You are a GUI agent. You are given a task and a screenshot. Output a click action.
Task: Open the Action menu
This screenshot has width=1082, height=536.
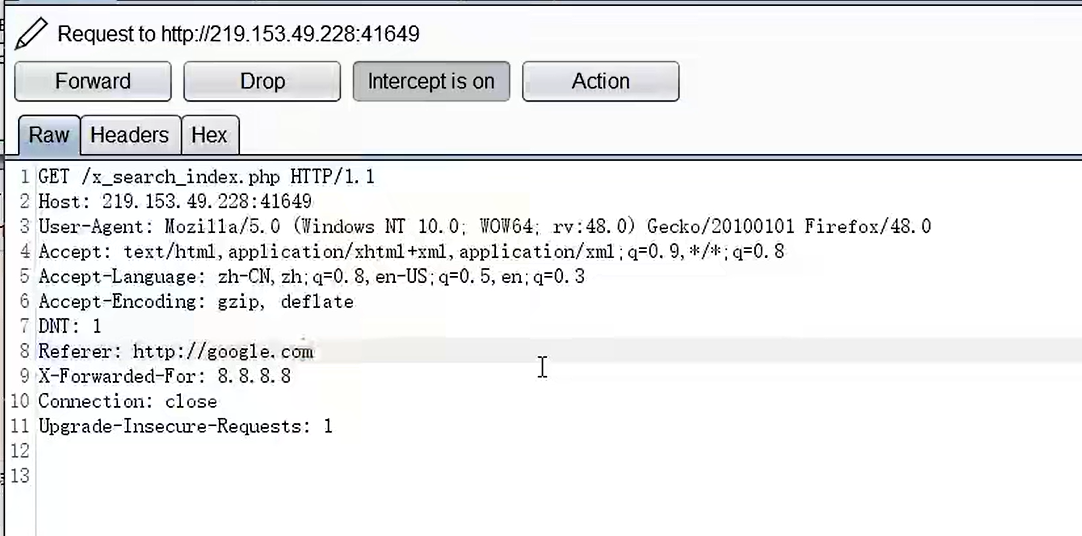600,81
